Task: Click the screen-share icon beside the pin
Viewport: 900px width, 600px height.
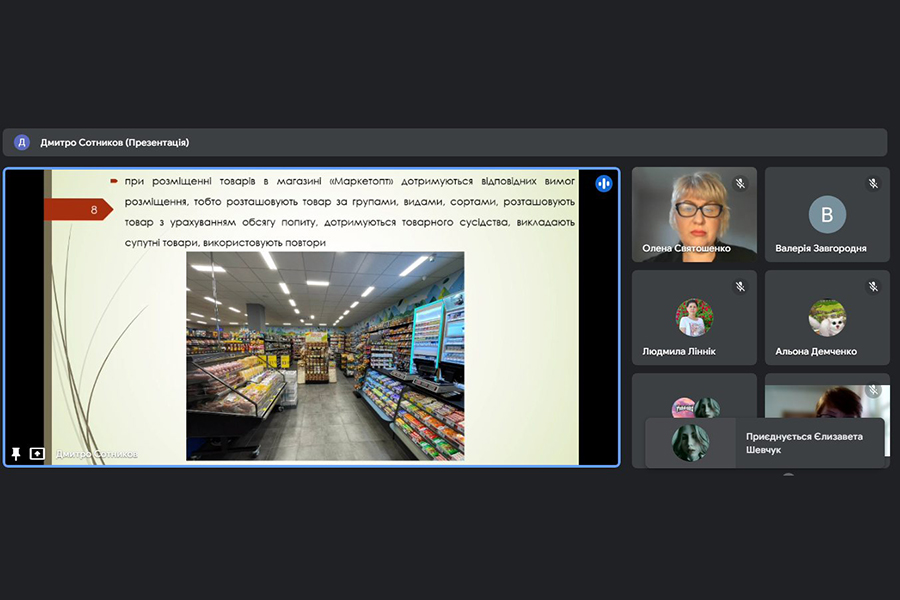Action: (37, 454)
